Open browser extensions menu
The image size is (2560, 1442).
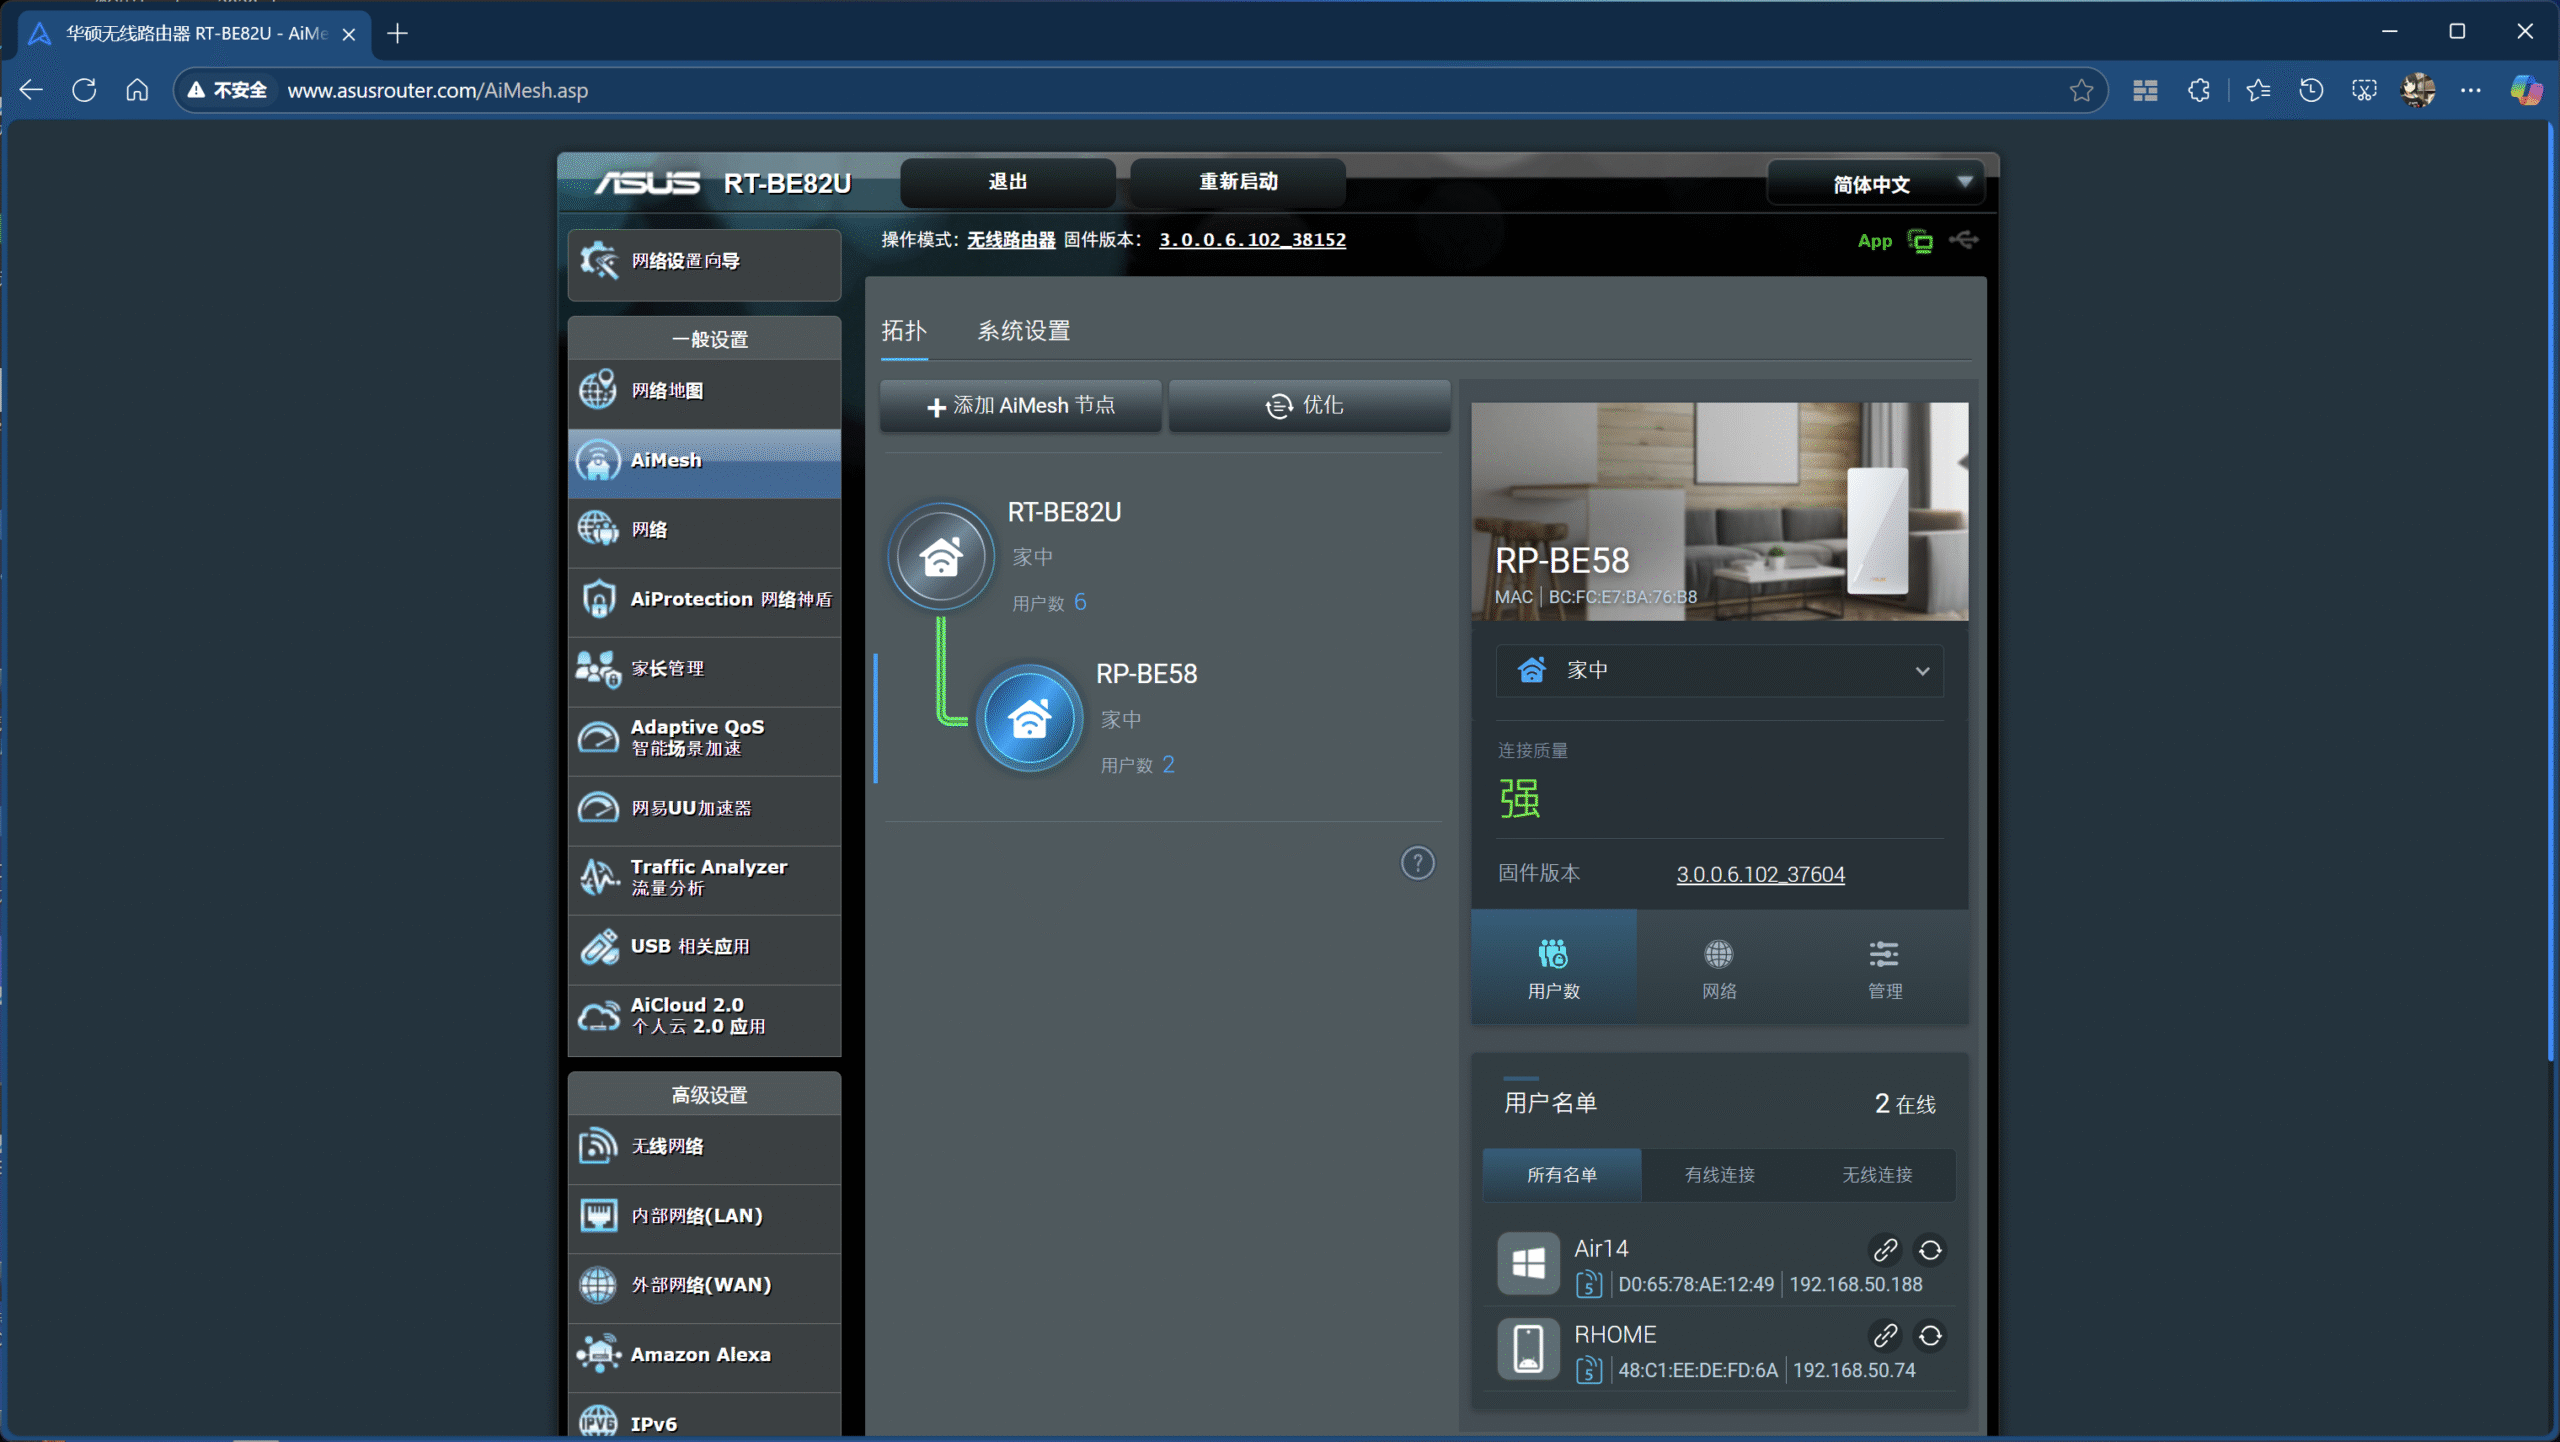point(2199,91)
